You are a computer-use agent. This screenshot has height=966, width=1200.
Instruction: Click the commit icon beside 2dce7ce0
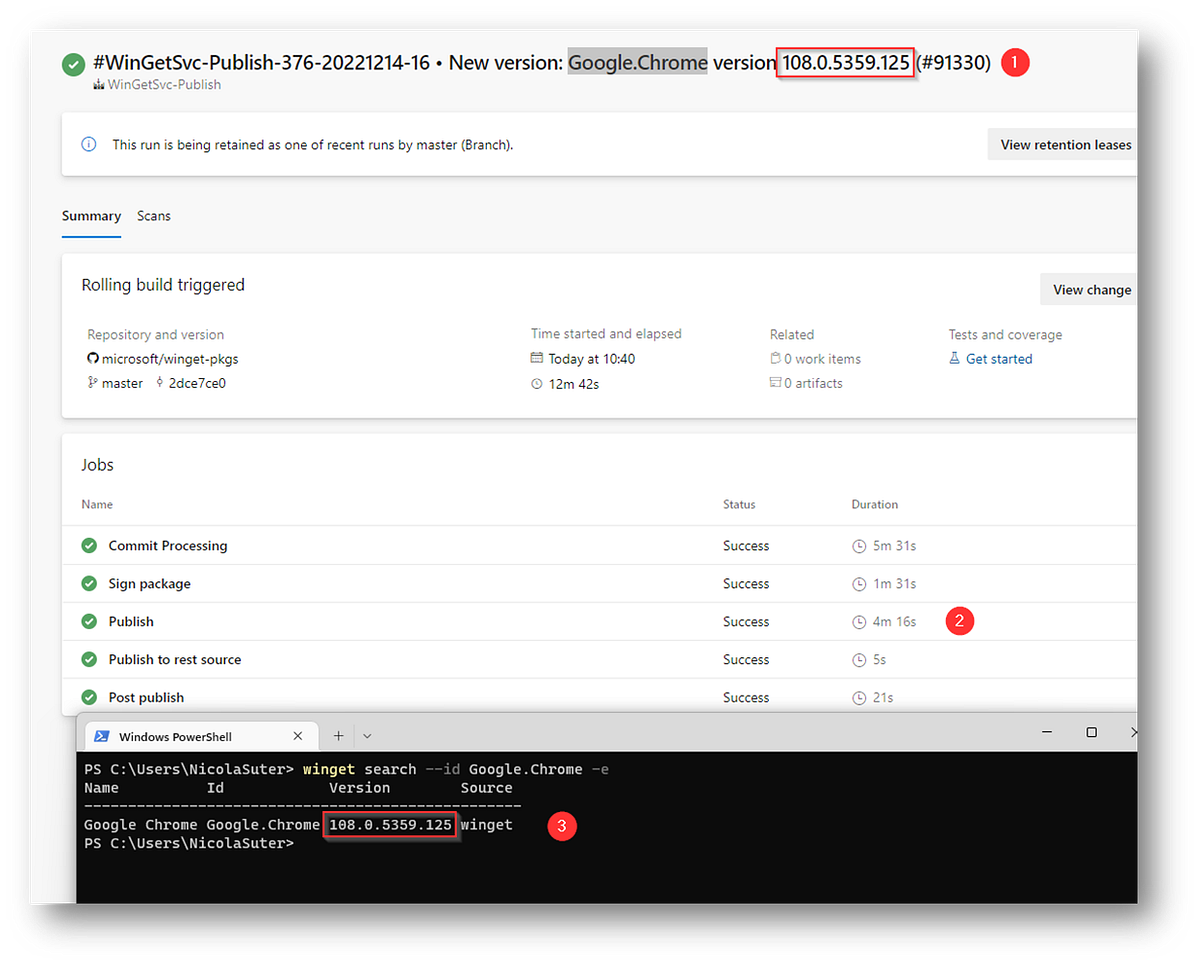click(x=160, y=383)
